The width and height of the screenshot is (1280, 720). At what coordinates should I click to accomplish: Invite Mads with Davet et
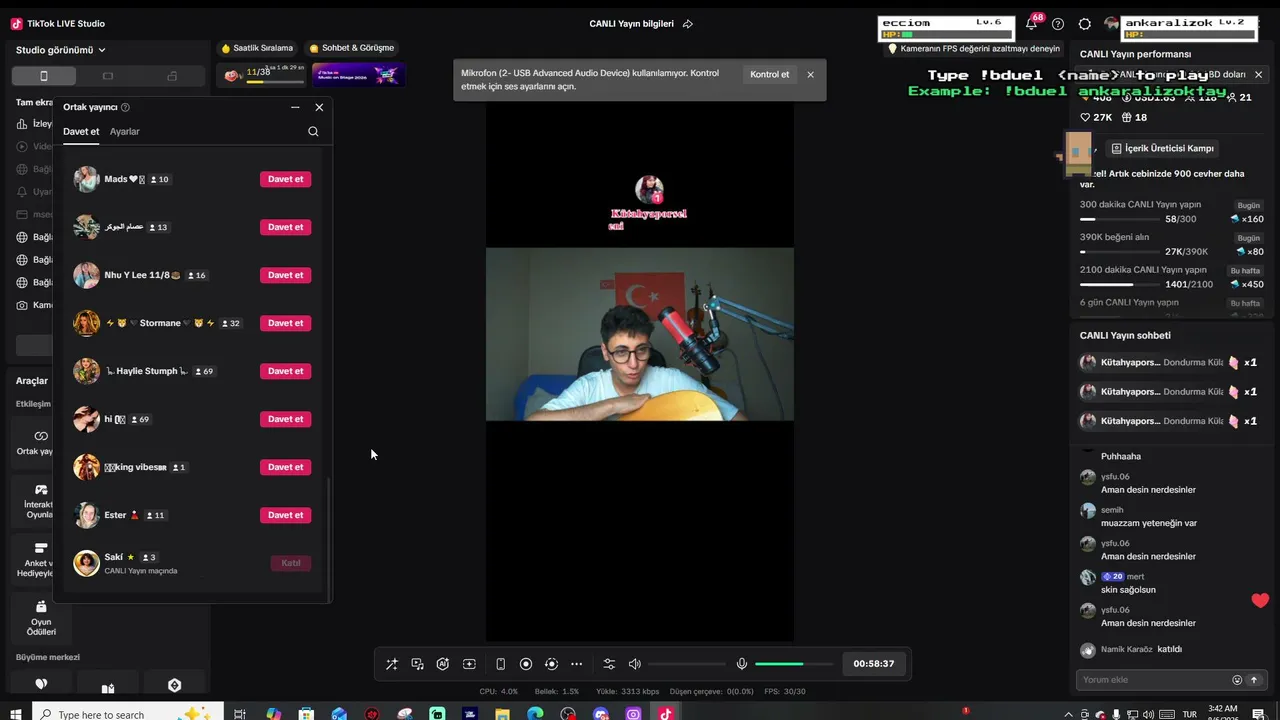pyautogui.click(x=285, y=179)
